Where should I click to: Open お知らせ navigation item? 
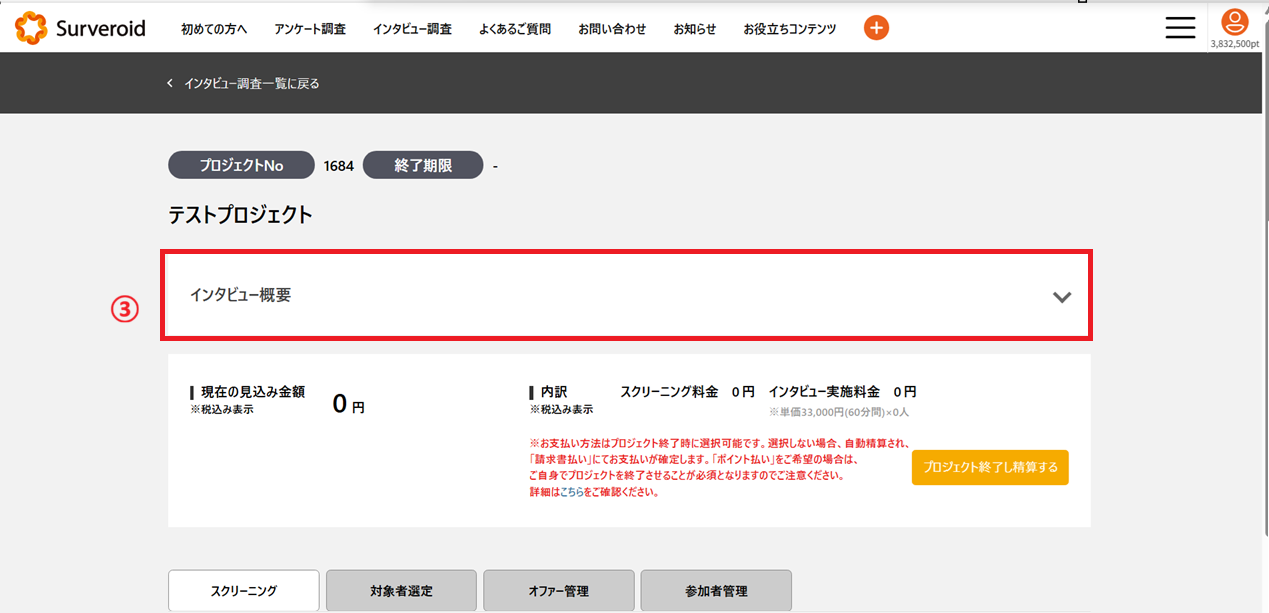click(695, 29)
